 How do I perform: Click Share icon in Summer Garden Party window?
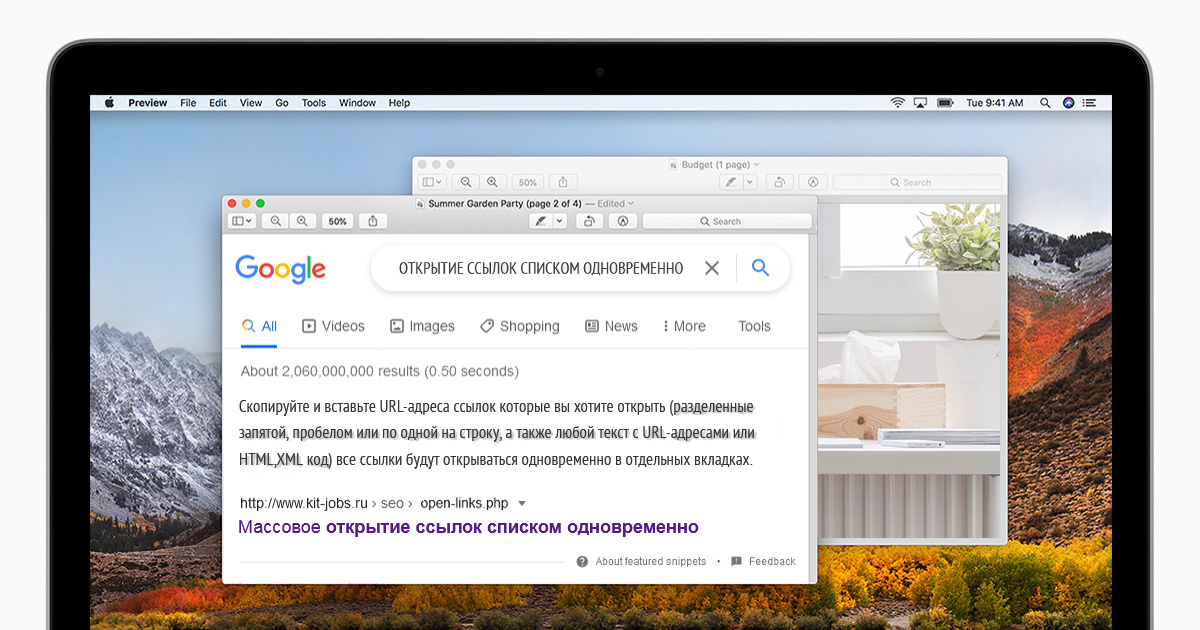373,221
